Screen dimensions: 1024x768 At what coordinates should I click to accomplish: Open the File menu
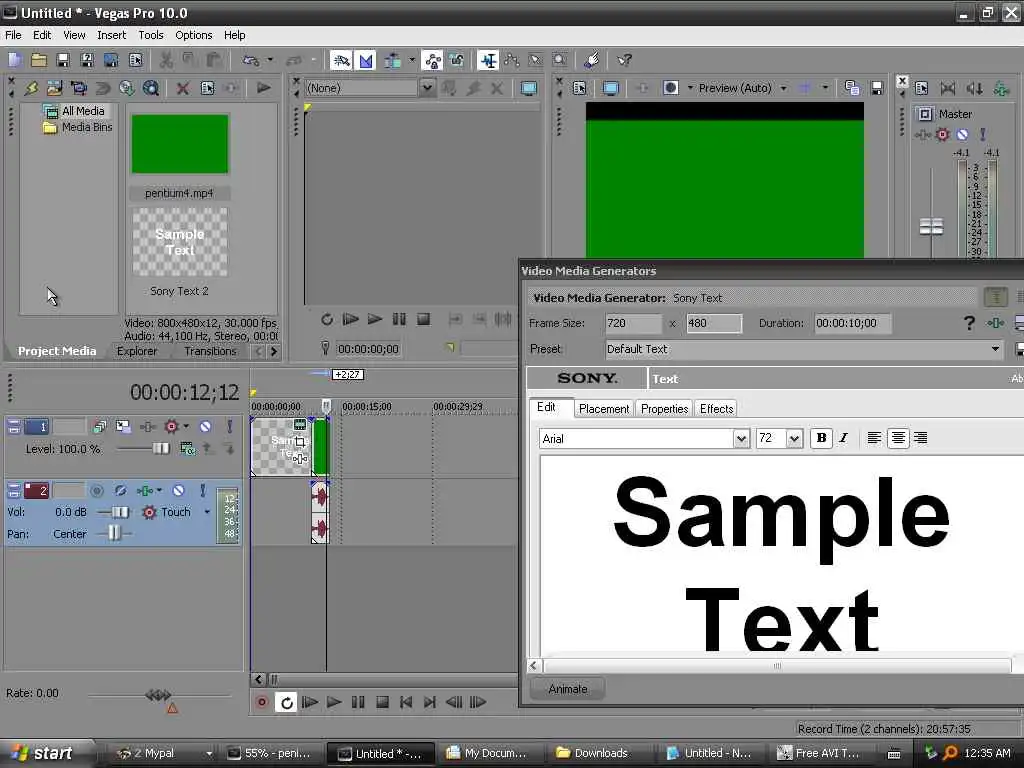point(13,35)
